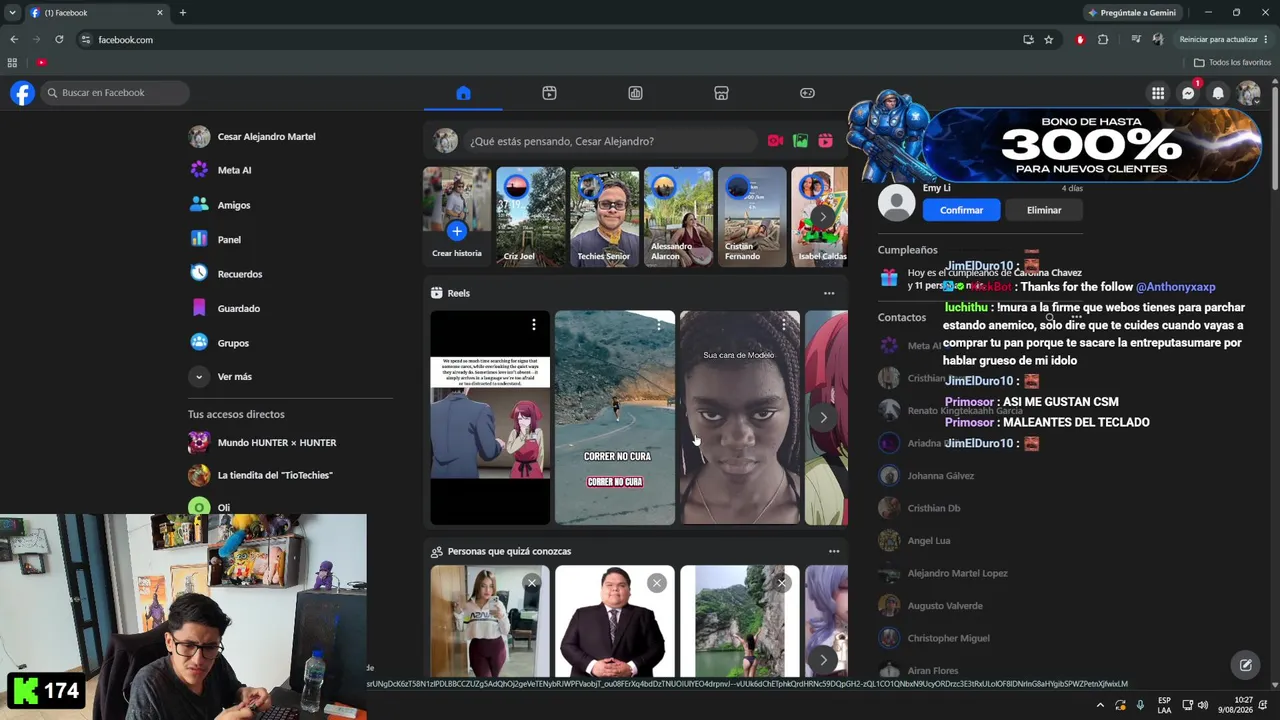Go back to the previous page
This screenshot has height=720, width=1280.
pyautogui.click(x=14, y=40)
